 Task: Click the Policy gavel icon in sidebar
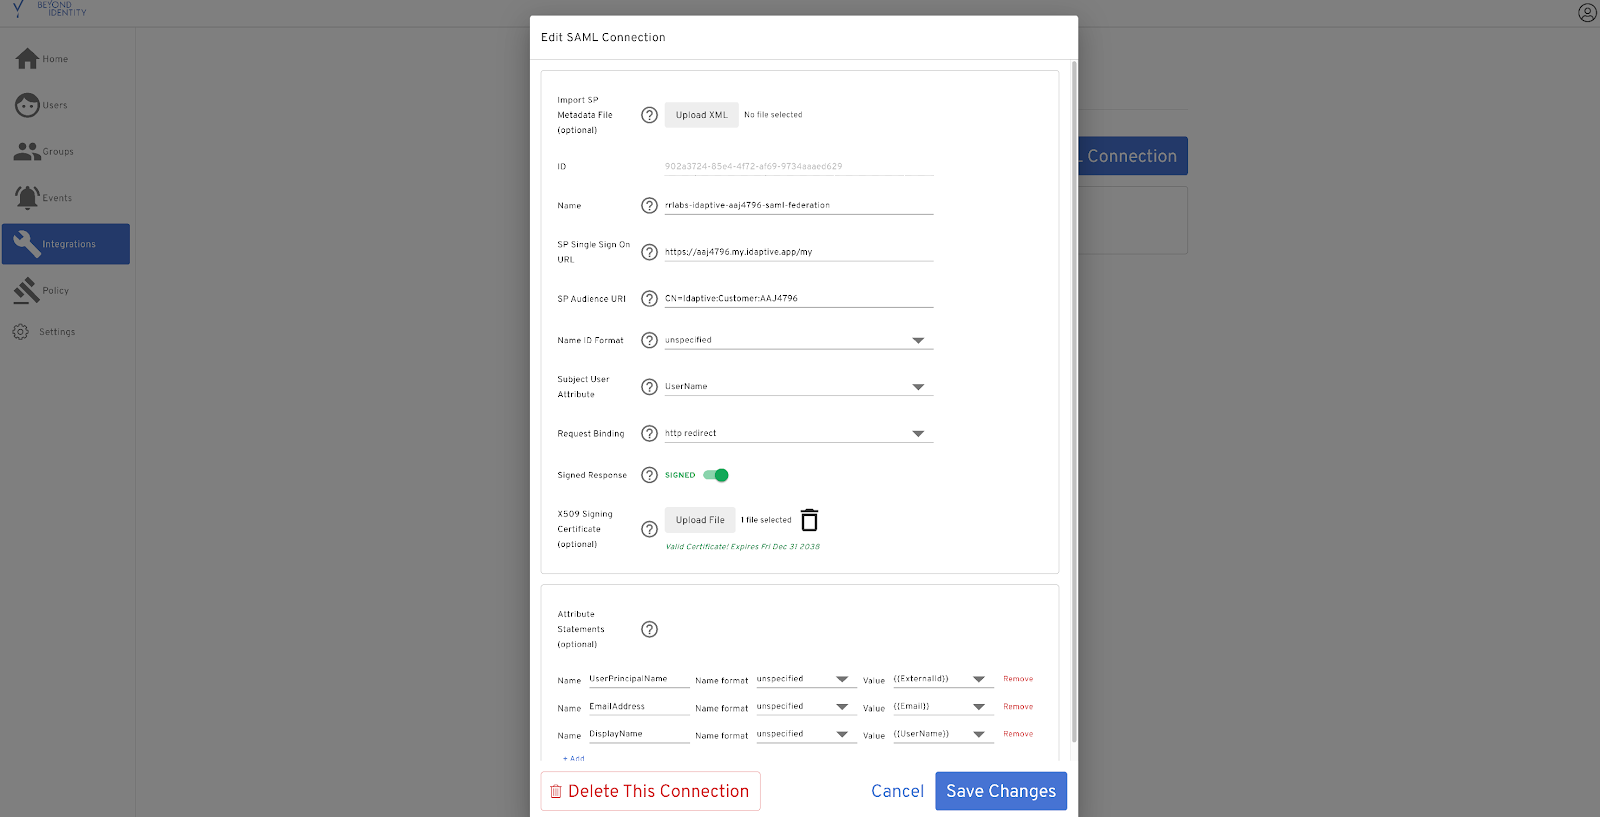point(26,290)
